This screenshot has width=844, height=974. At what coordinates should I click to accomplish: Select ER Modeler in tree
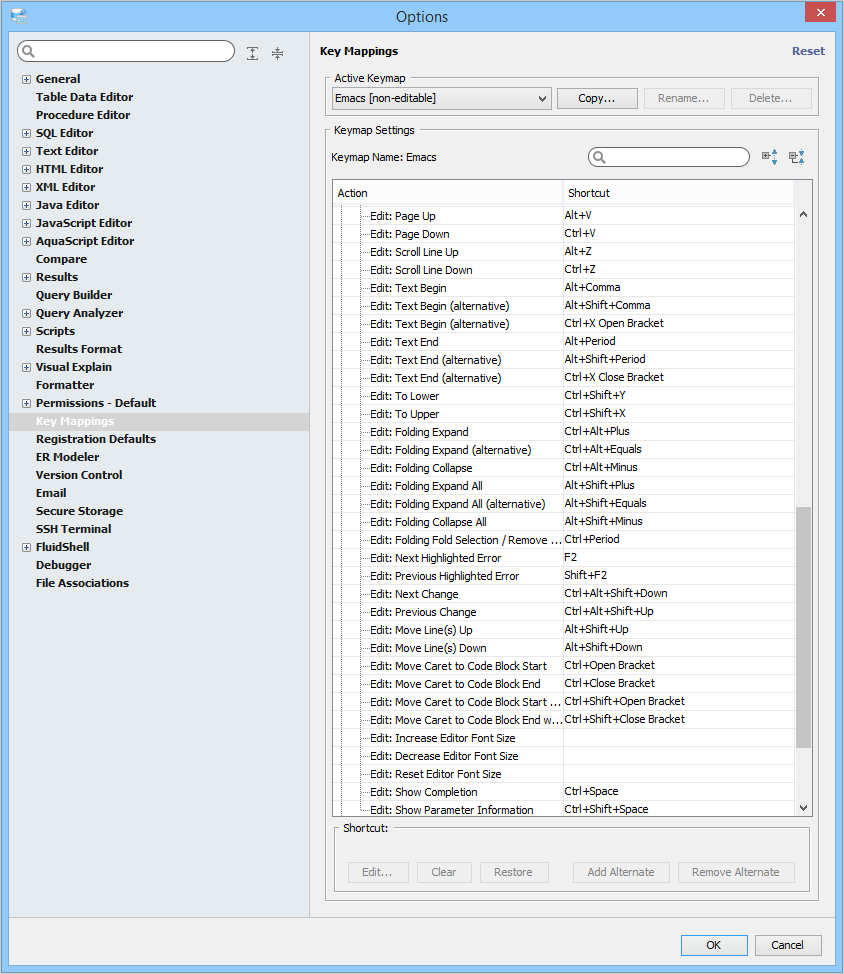tap(68, 457)
